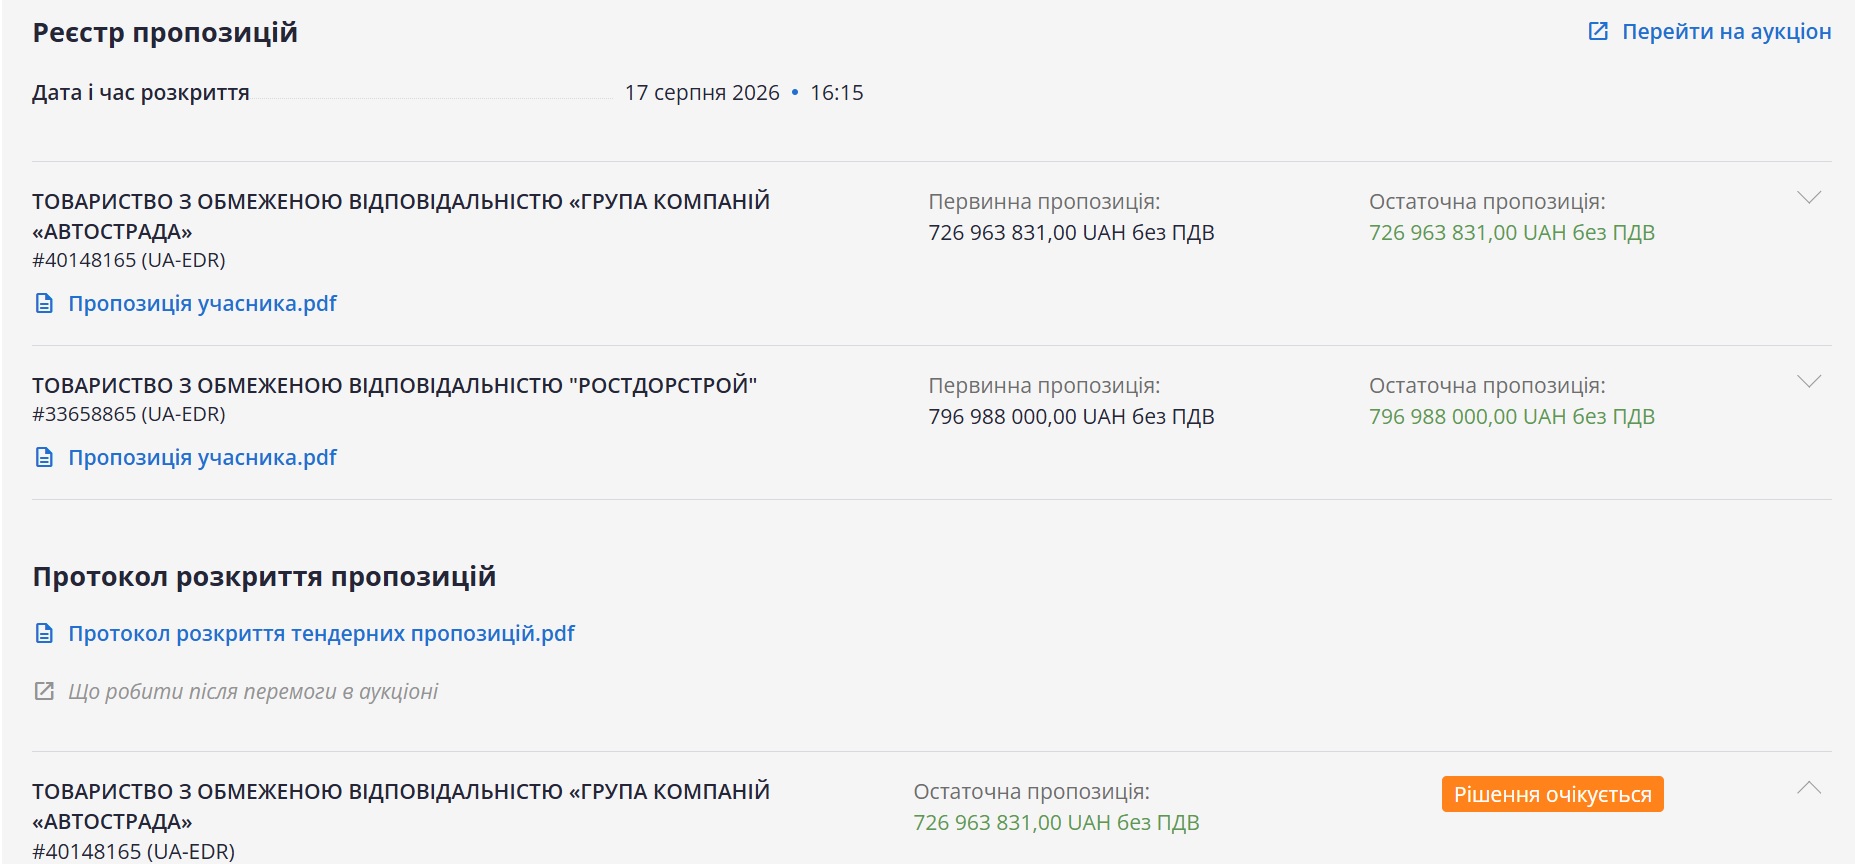The width and height of the screenshot is (1855, 864).
Task: Click the external-link icon beside Перейти на аукціон
Action: pyautogui.click(x=1598, y=31)
